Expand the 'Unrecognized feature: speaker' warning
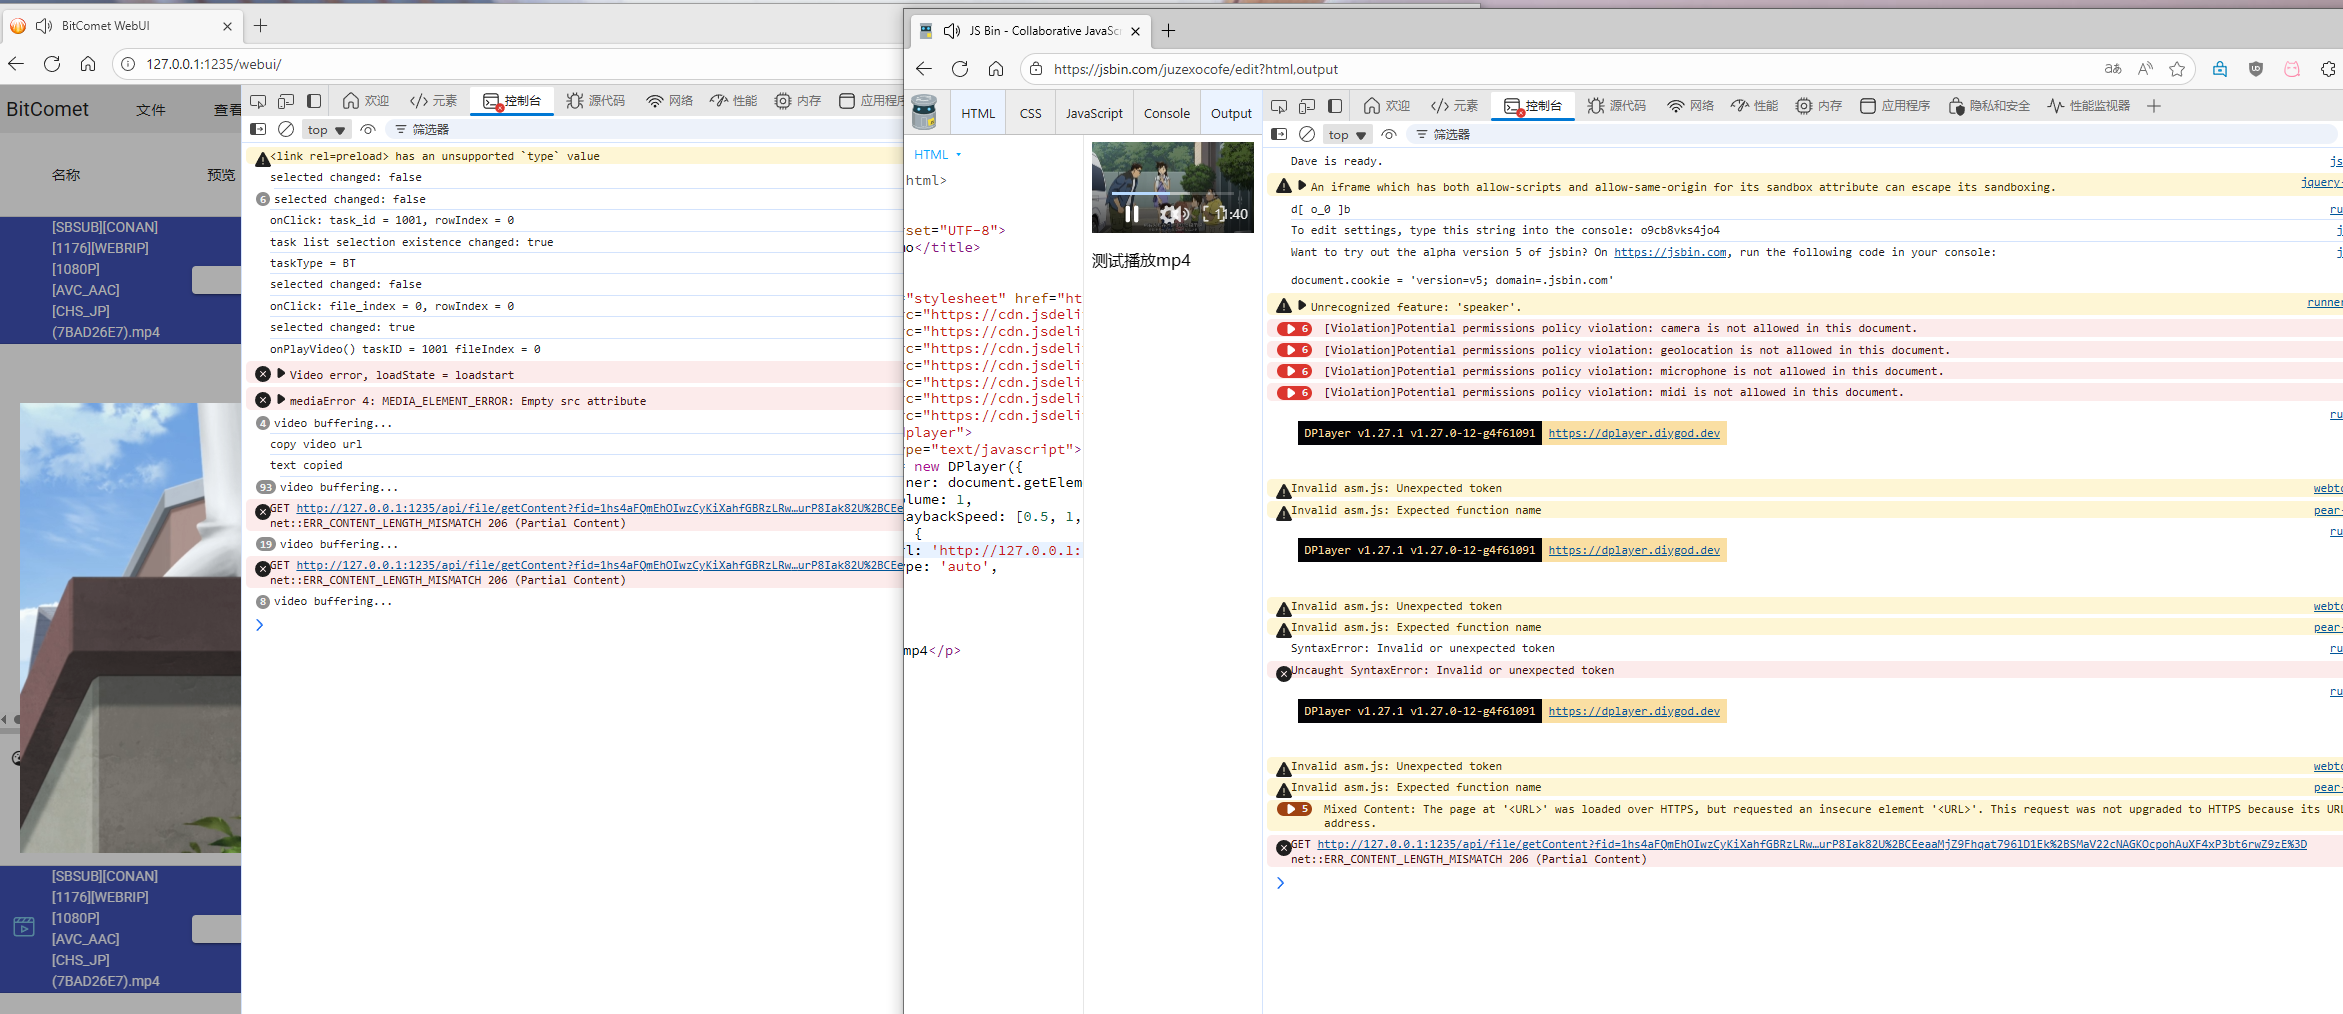Screen dimensions: 2343x1014 click(1302, 306)
